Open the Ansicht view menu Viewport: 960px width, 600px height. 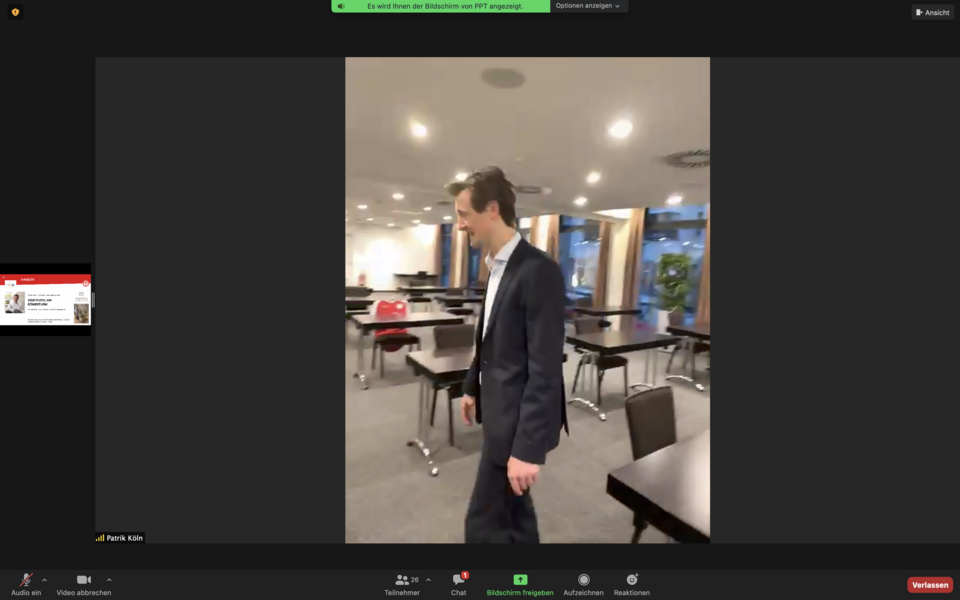tap(932, 12)
